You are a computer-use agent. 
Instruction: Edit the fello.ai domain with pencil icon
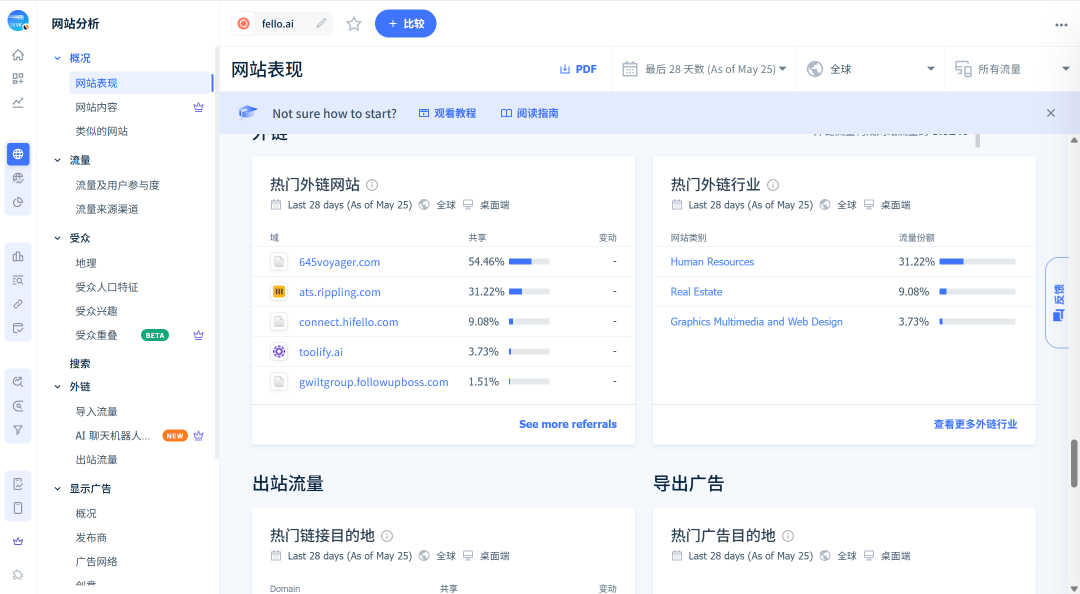coord(321,23)
